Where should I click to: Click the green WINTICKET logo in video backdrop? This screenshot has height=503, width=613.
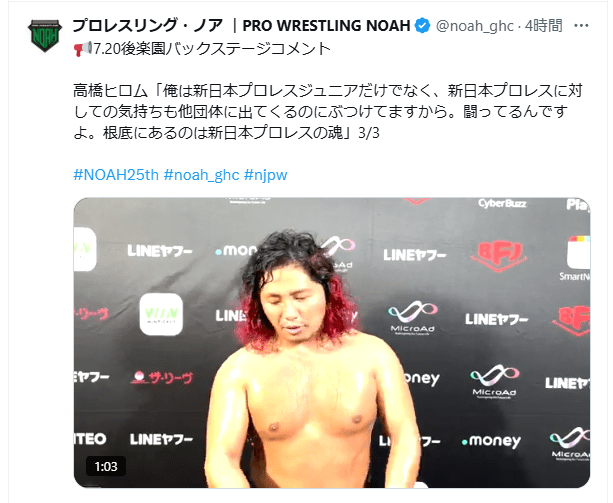(x=161, y=315)
